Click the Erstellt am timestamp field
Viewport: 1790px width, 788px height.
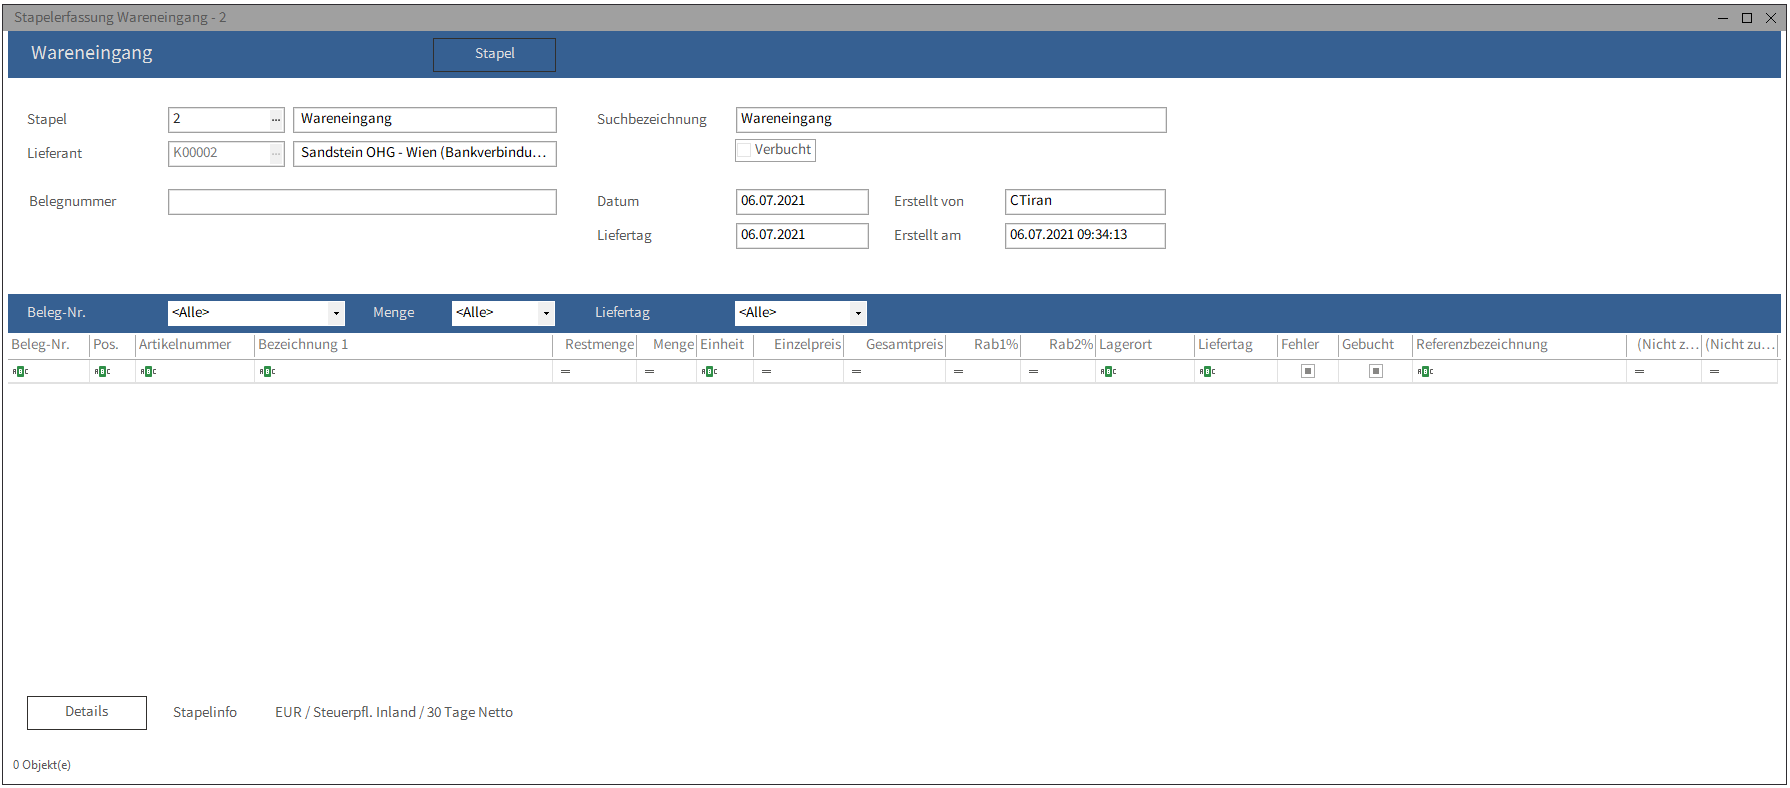pos(1085,235)
